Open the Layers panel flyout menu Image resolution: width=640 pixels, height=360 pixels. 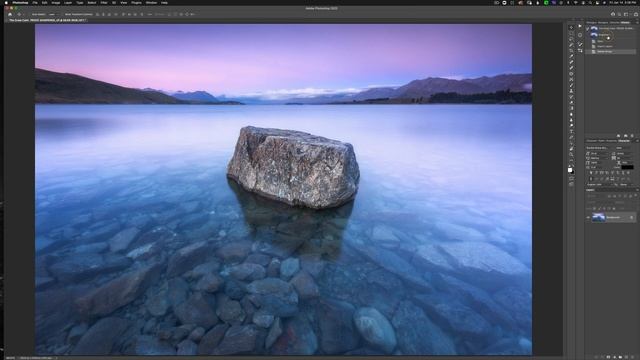coord(637,190)
